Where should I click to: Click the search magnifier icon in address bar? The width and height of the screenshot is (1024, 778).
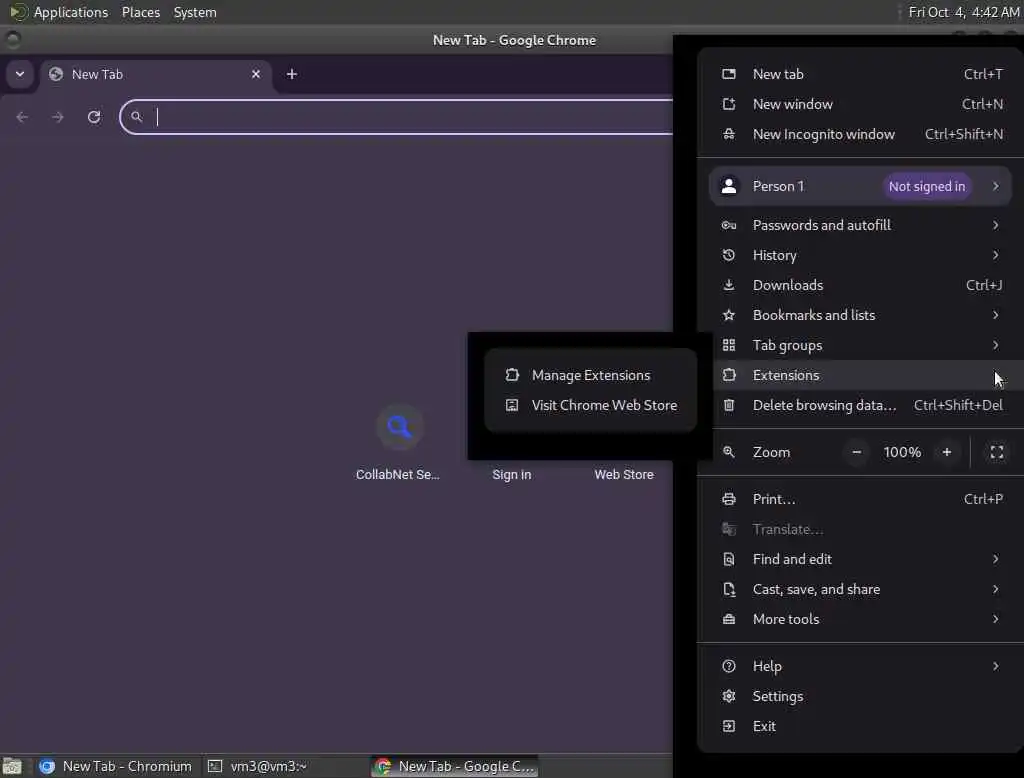point(136,117)
